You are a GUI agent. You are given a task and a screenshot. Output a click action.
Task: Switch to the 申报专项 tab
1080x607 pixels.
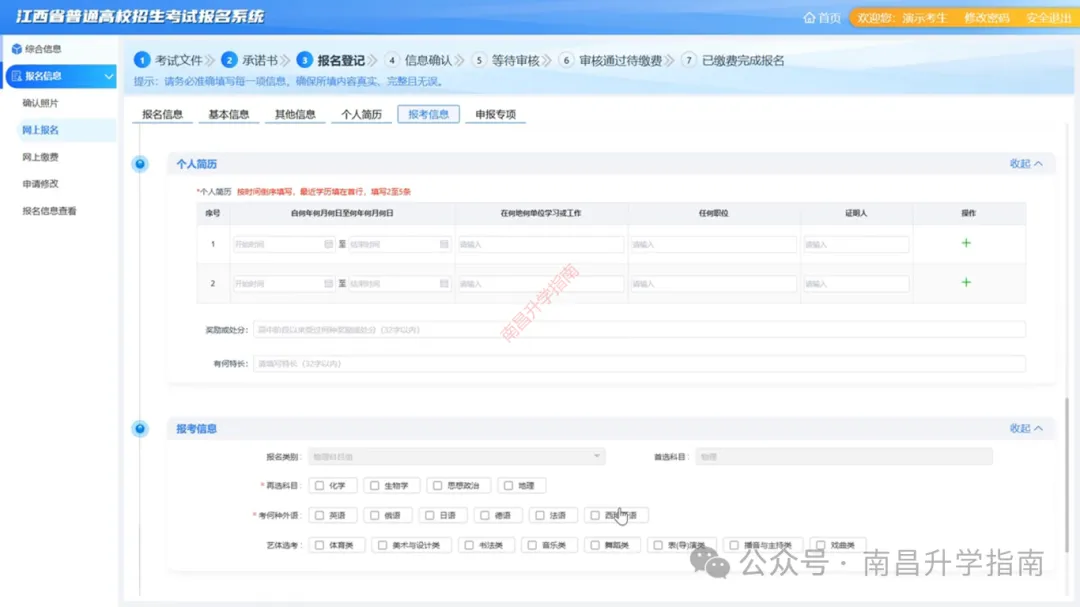click(495, 114)
